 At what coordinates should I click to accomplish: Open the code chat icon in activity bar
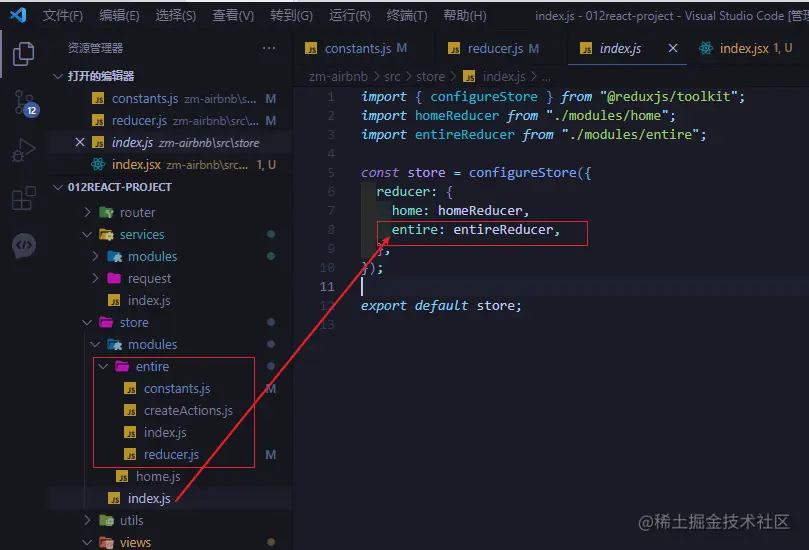click(x=24, y=246)
